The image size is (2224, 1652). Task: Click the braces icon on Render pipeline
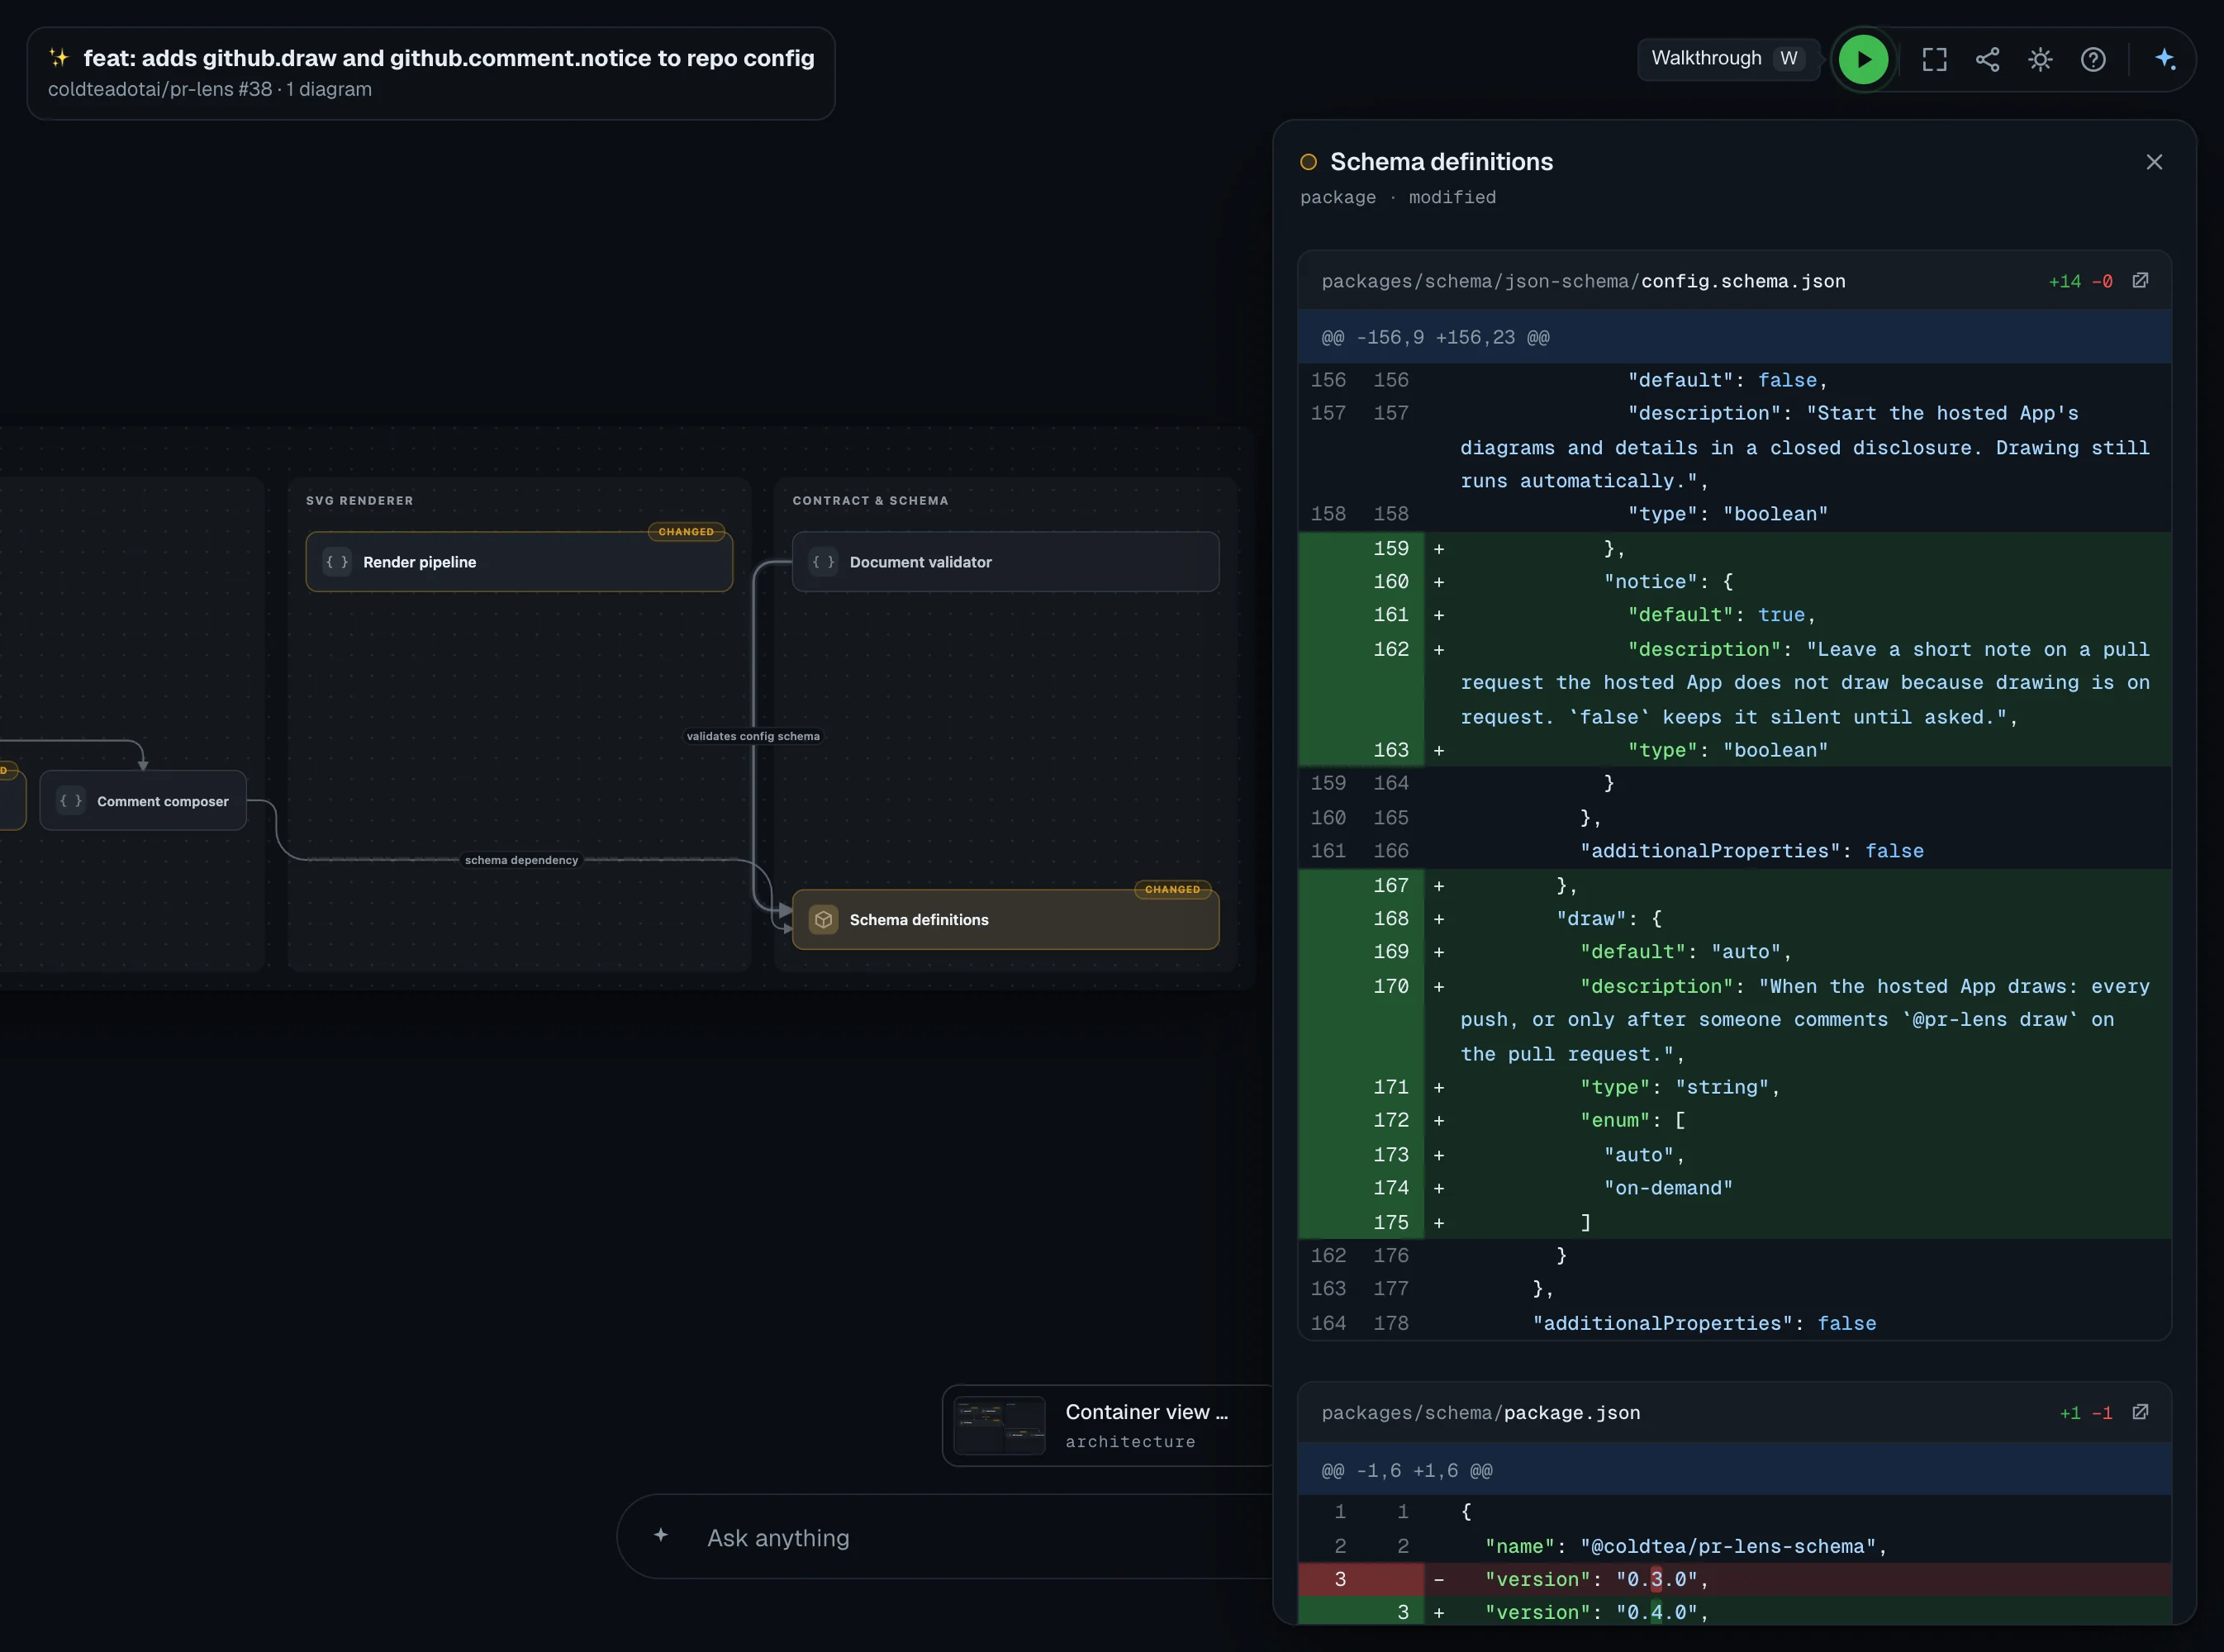click(x=337, y=562)
